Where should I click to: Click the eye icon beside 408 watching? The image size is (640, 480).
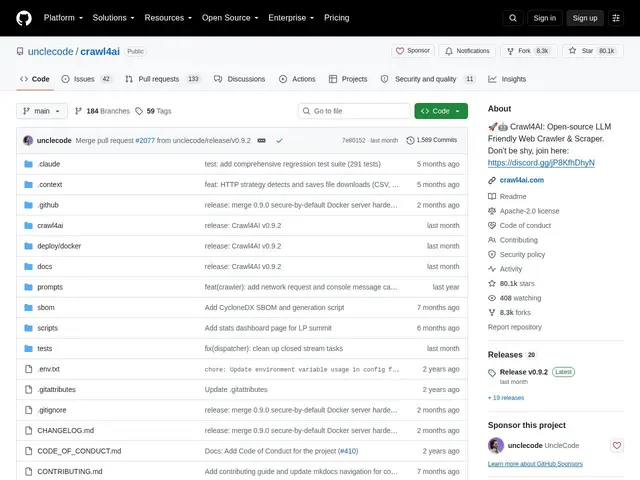tap(492, 298)
